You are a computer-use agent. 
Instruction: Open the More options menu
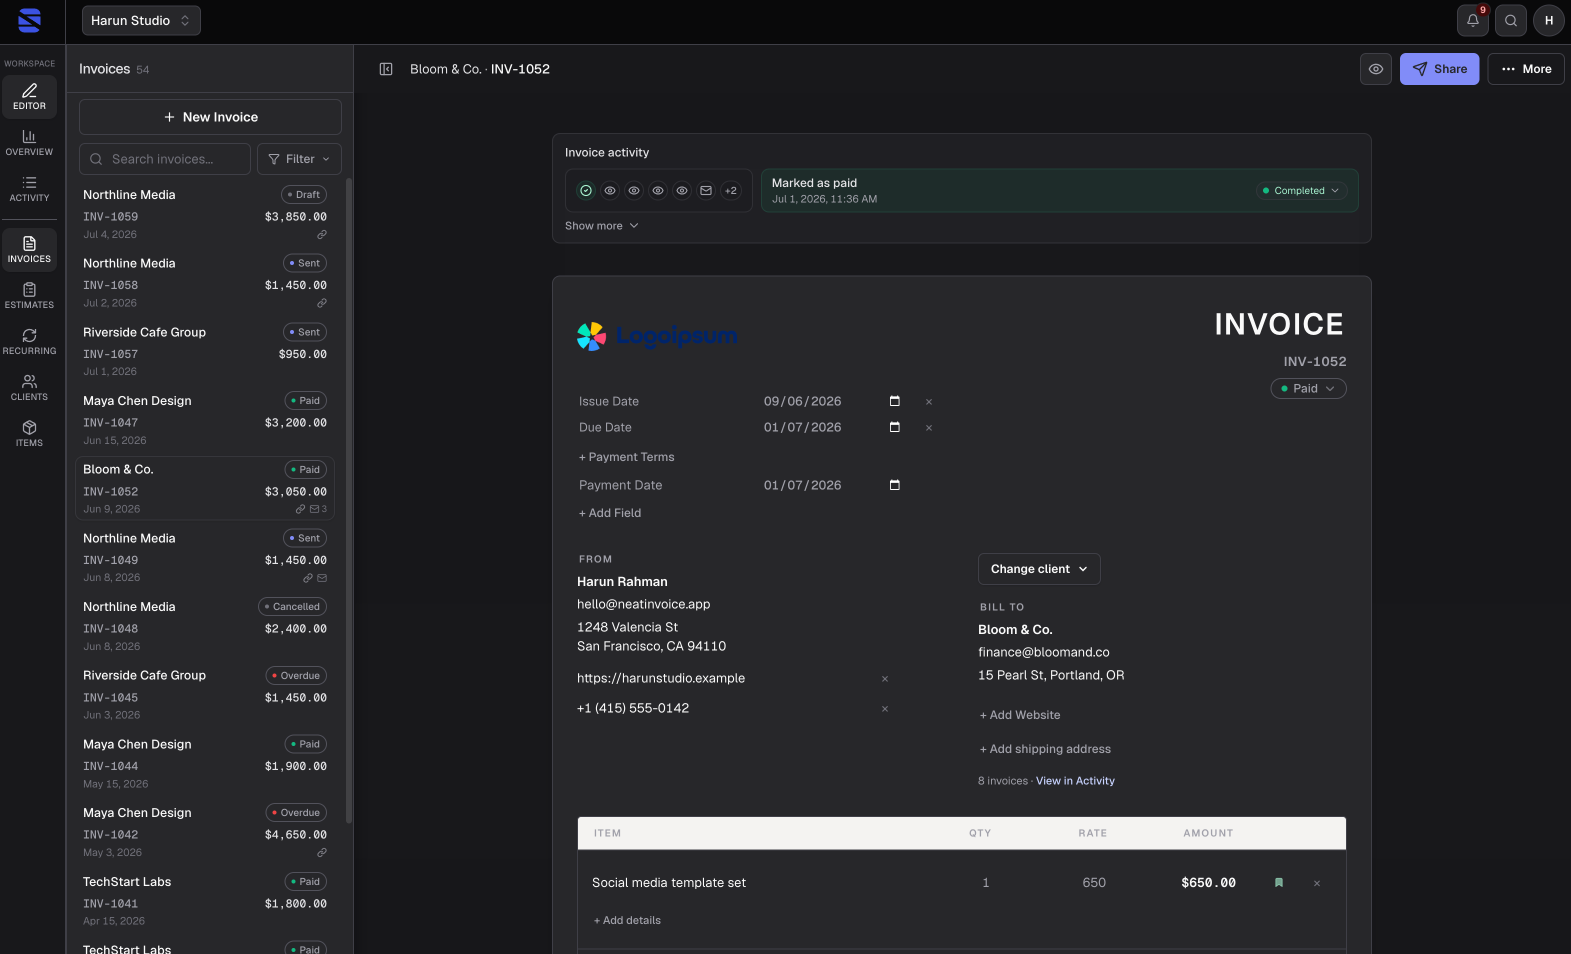(x=1526, y=69)
